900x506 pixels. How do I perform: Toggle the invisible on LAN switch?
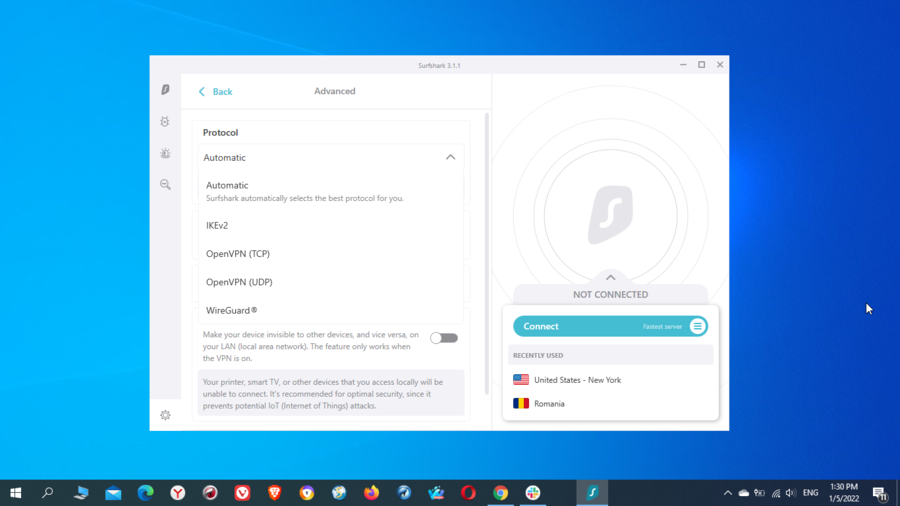click(x=444, y=338)
